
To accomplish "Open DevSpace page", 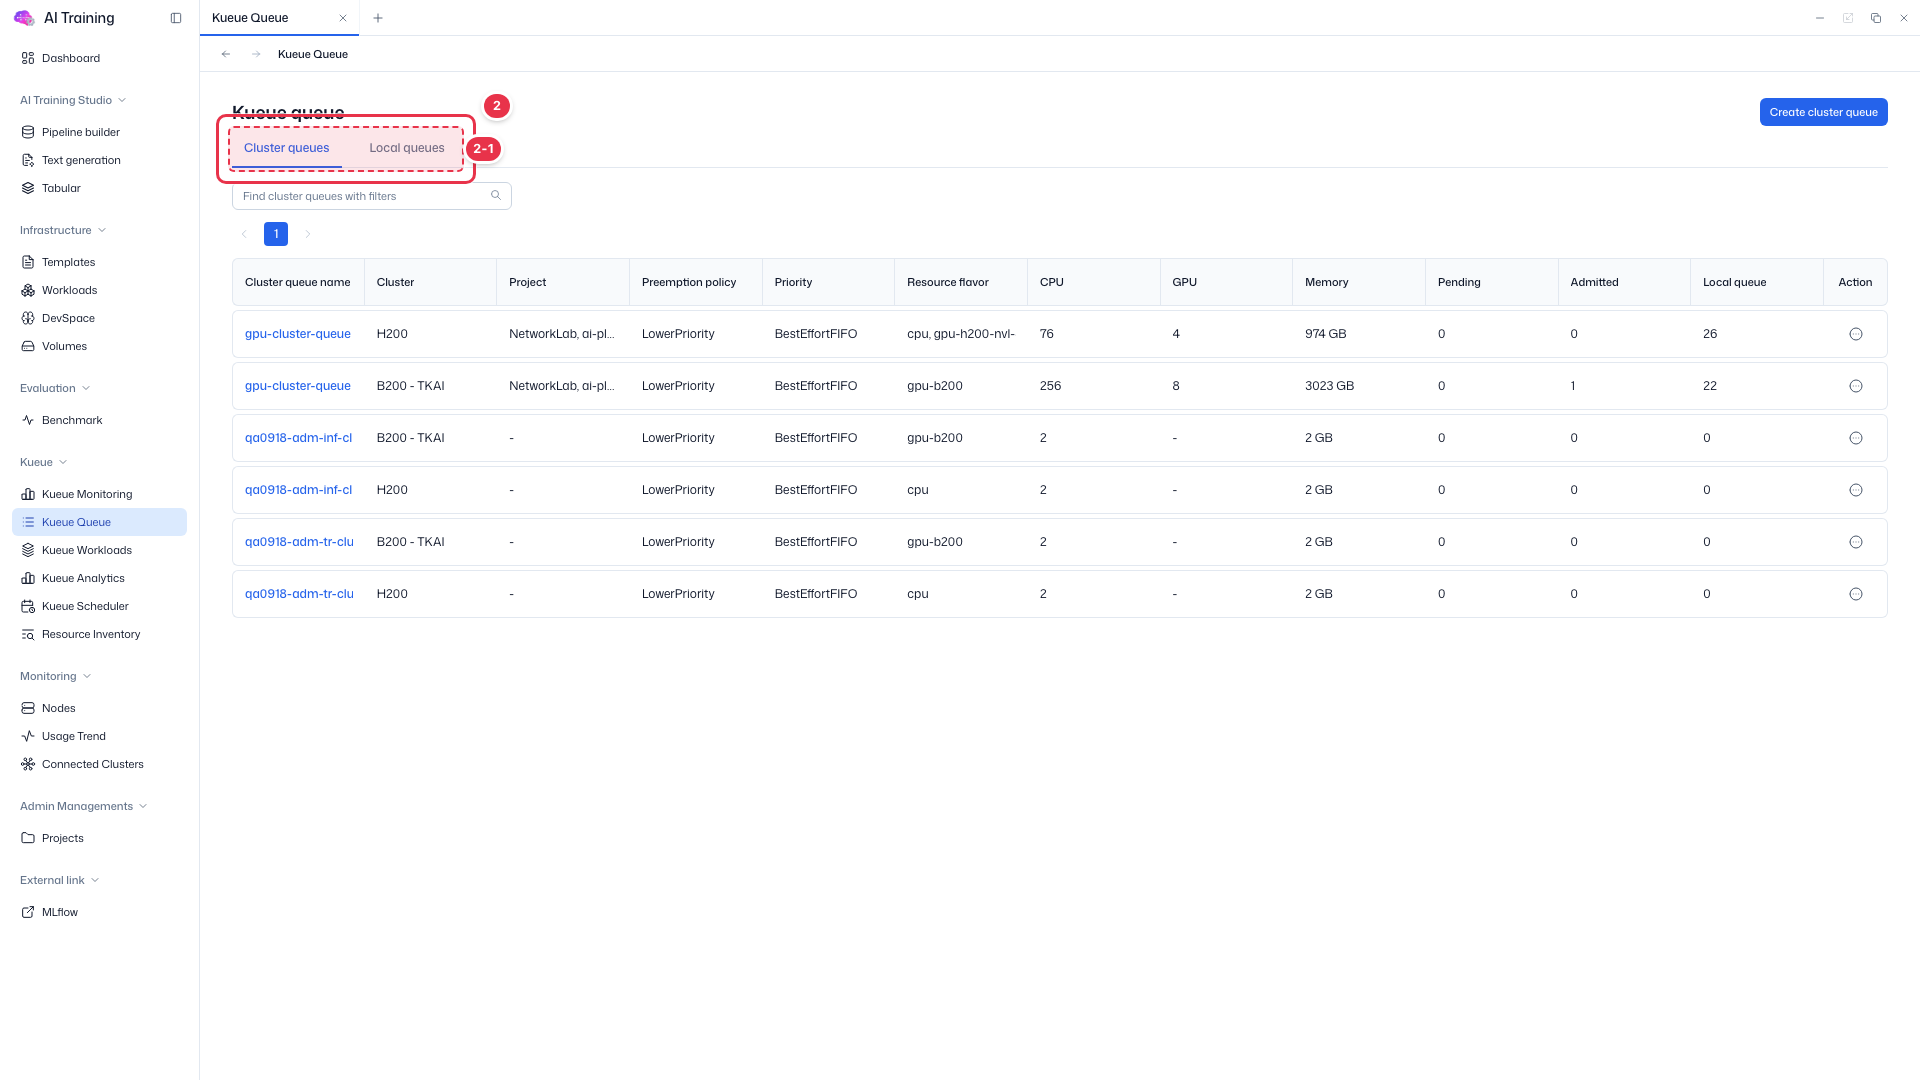I will click(68, 318).
